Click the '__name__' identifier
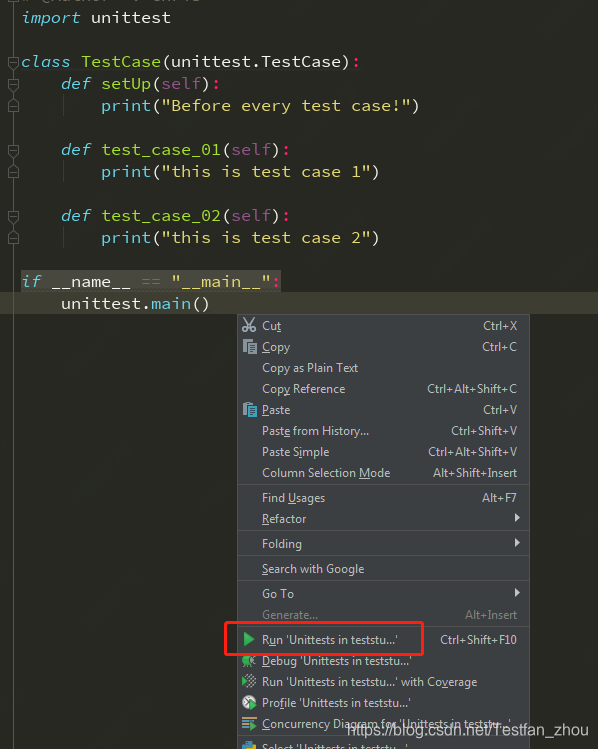The width and height of the screenshot is (598, 749). coord(91,282)
